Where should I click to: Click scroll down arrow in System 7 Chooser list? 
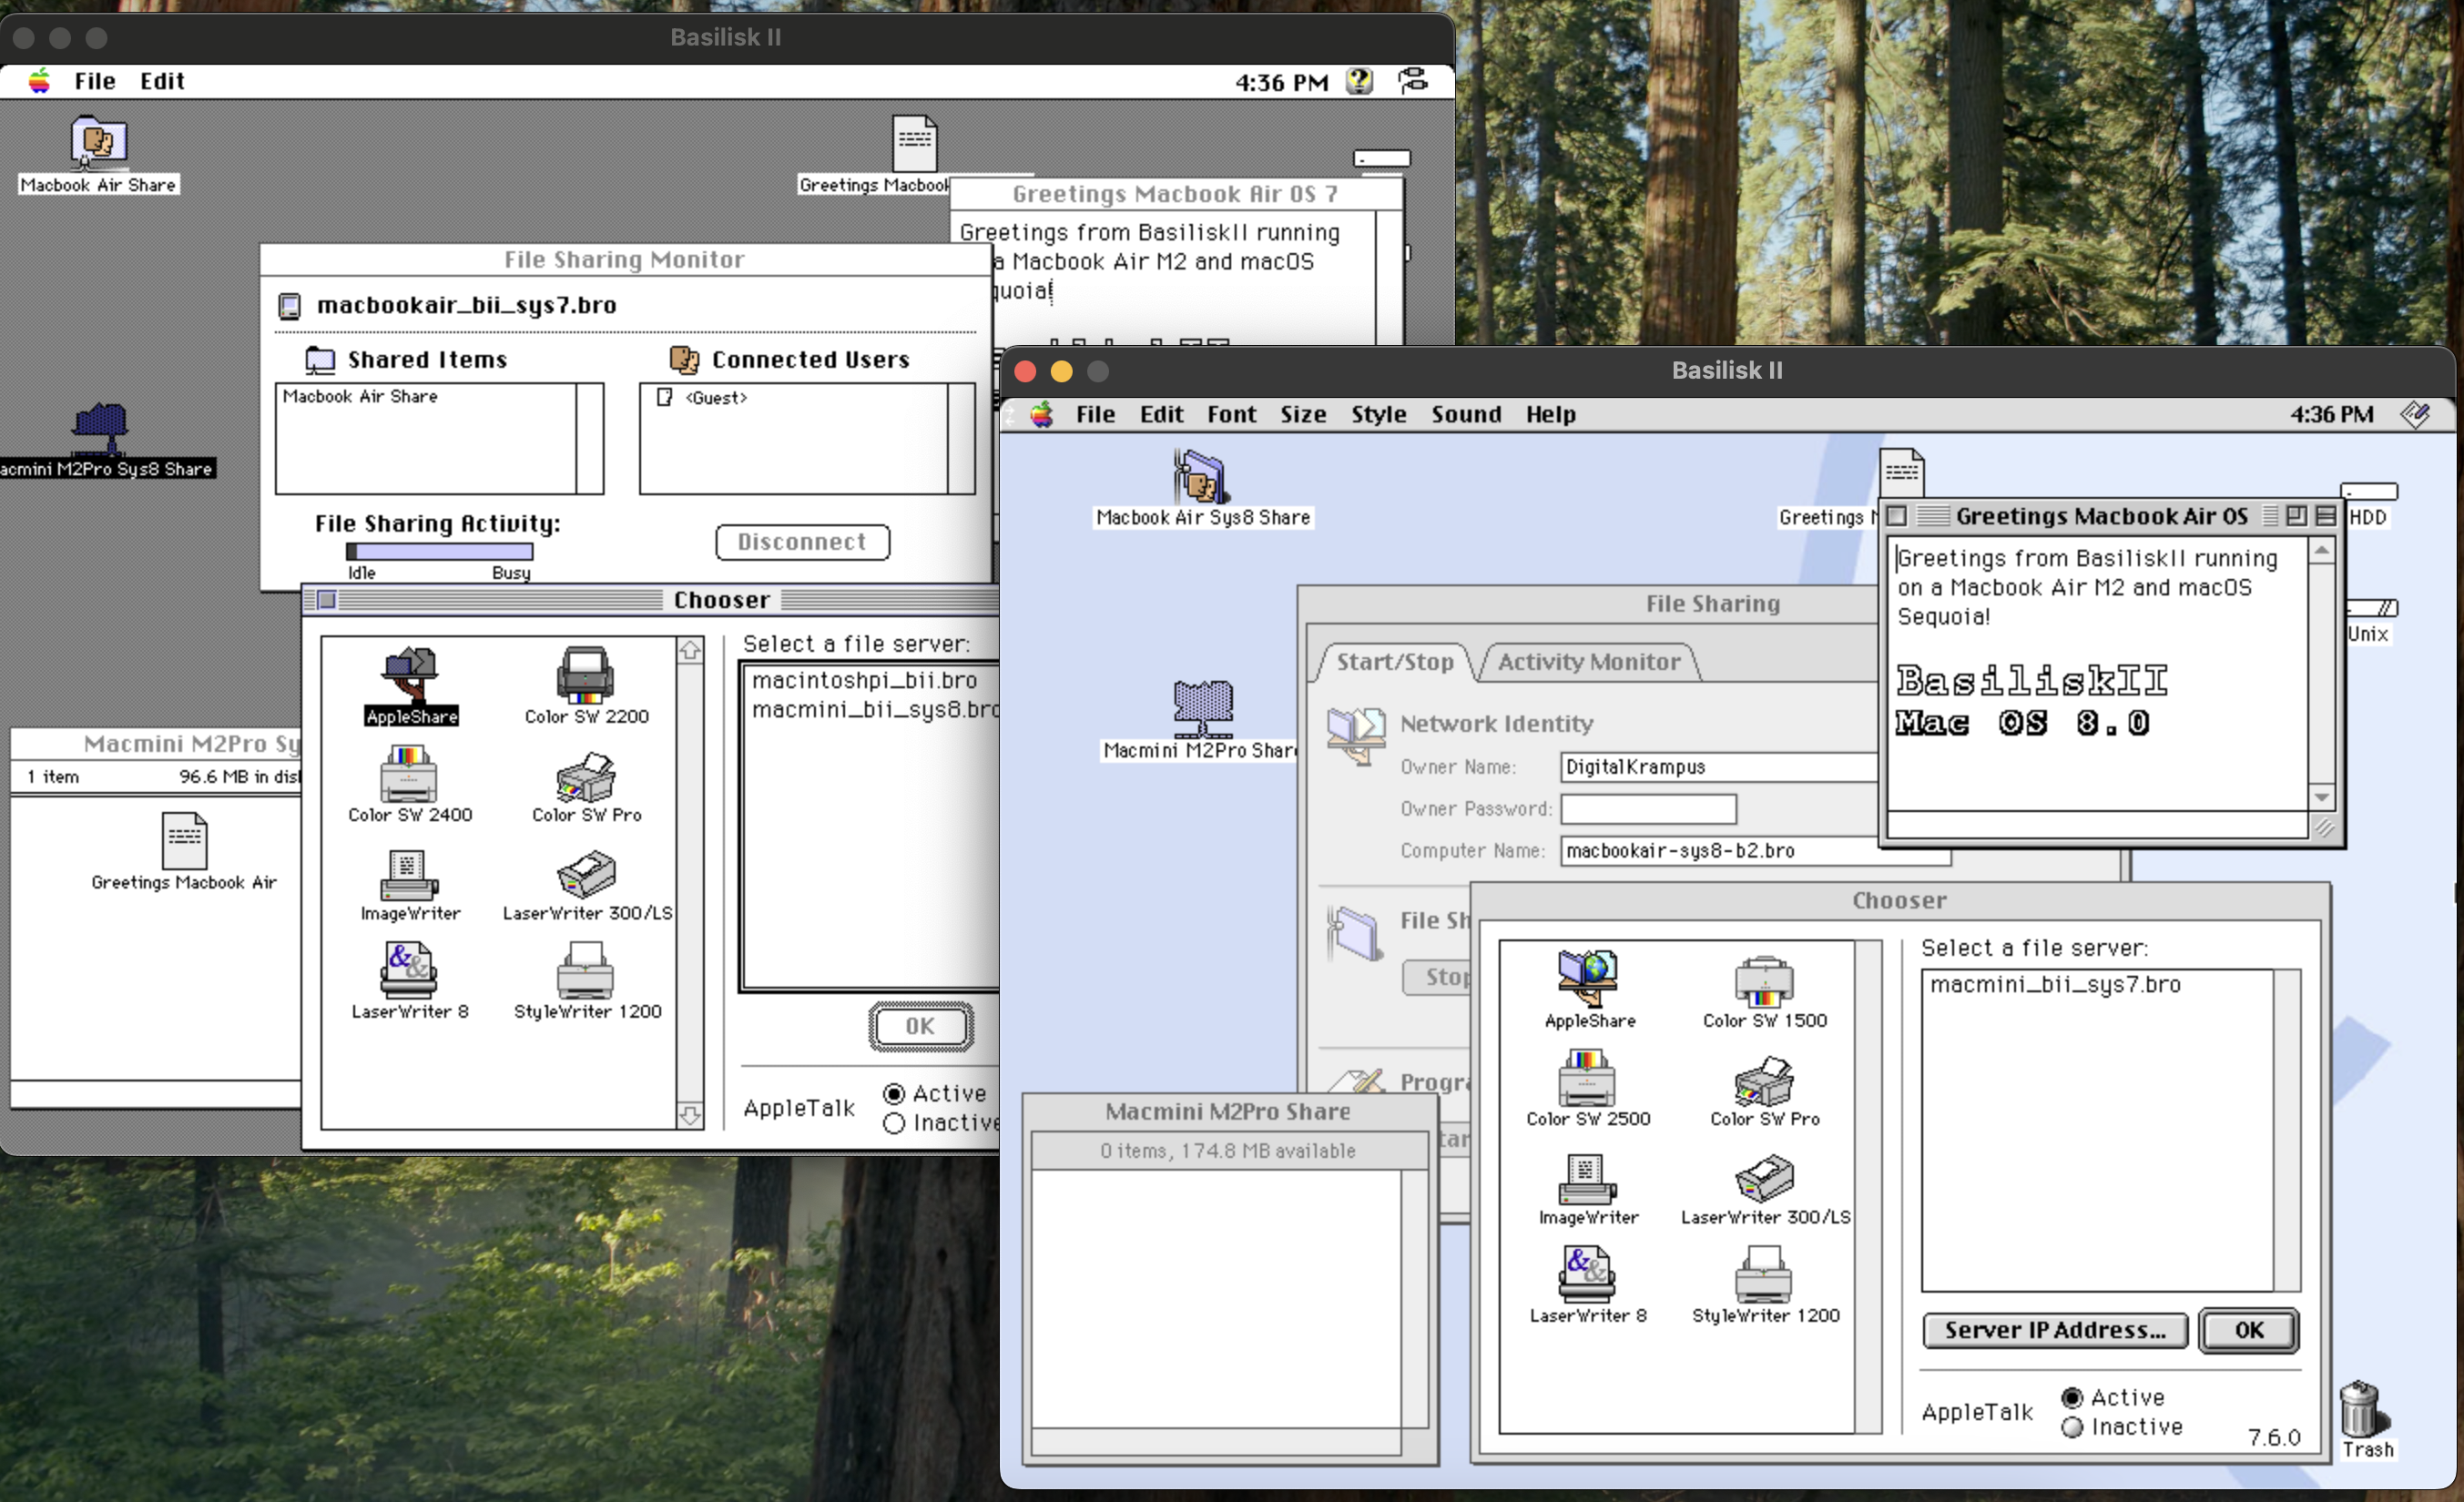[690, 1115]
